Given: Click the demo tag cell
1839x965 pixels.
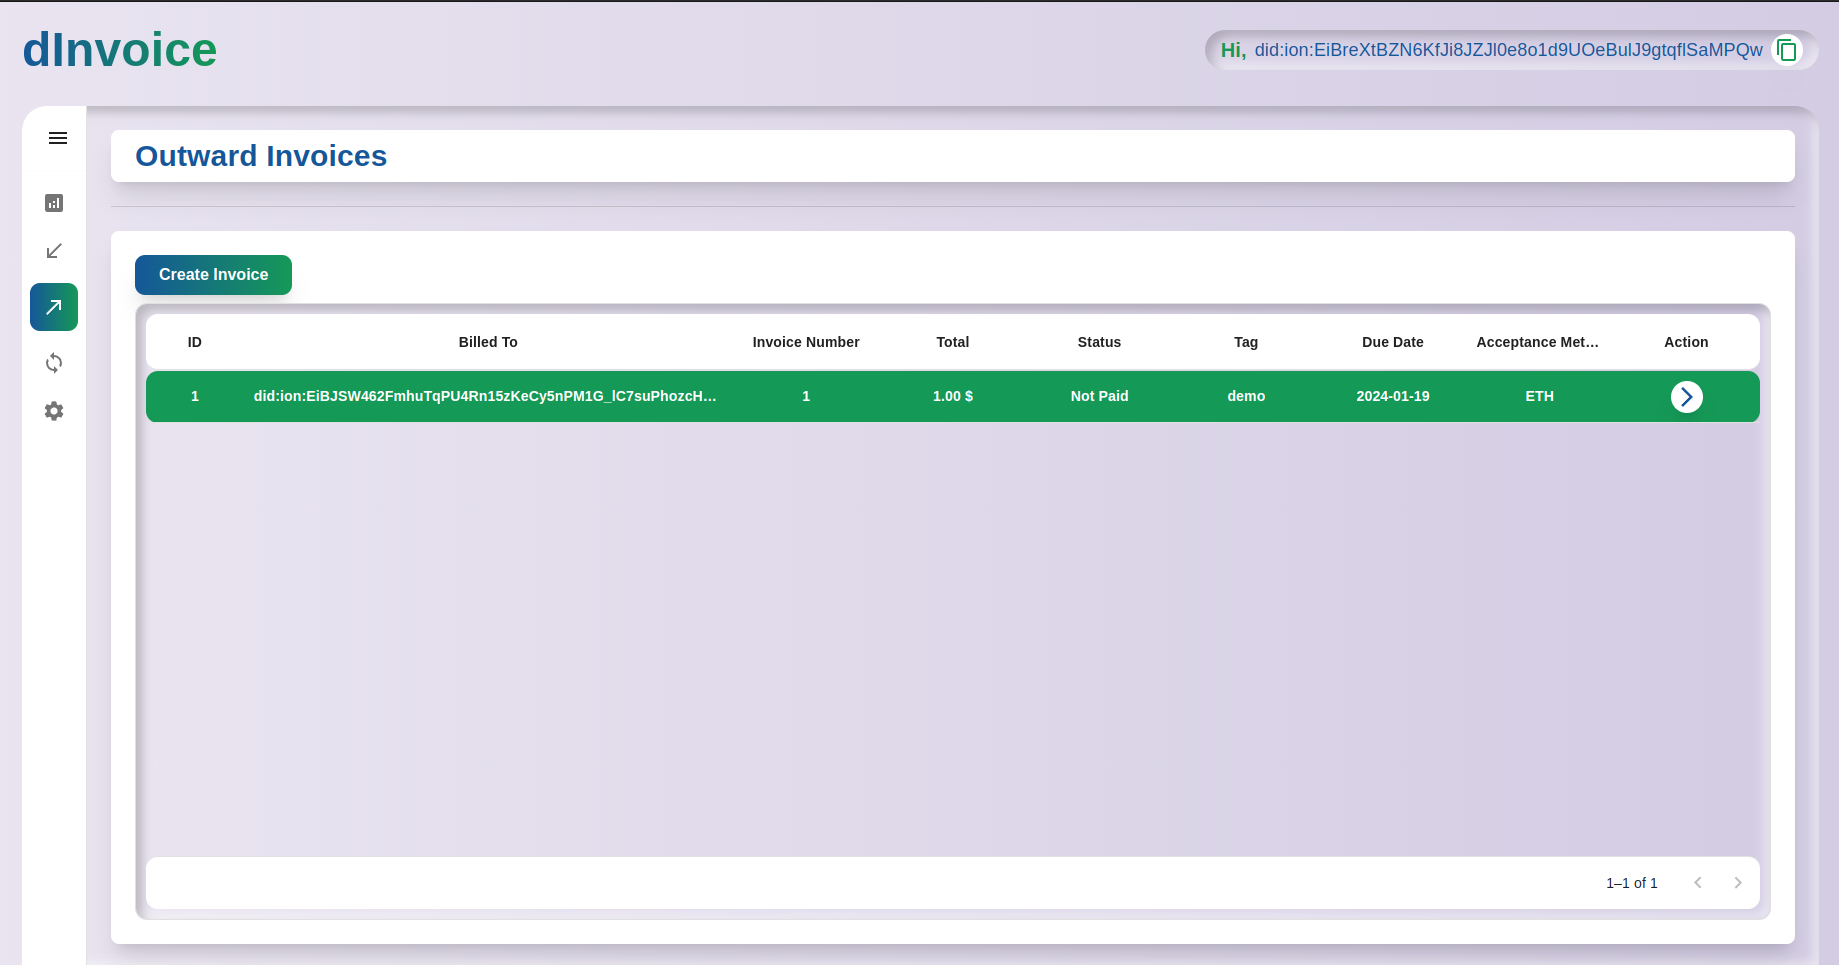Looking at the screenshot, I should 1246,396.
